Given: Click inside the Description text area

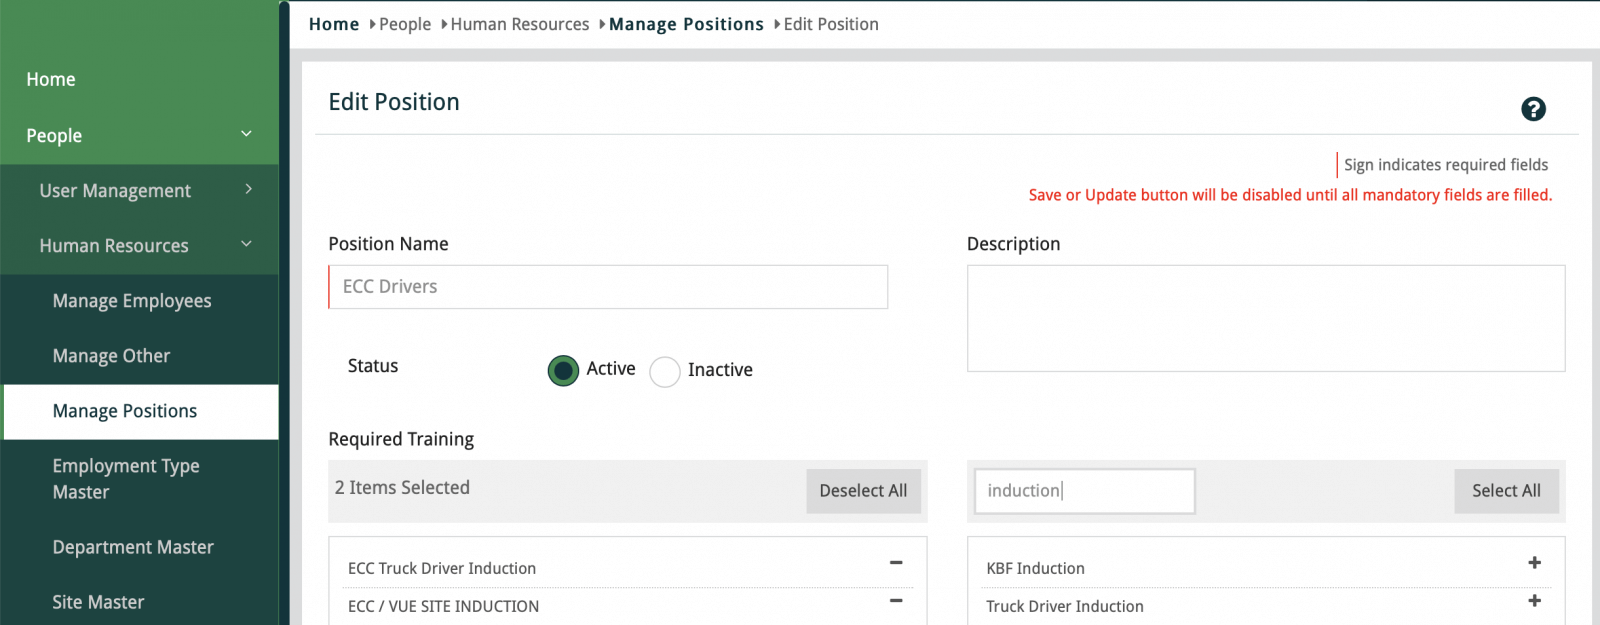Looking at the screenshot, I should pyautogui.click(x=1265, y=318).
